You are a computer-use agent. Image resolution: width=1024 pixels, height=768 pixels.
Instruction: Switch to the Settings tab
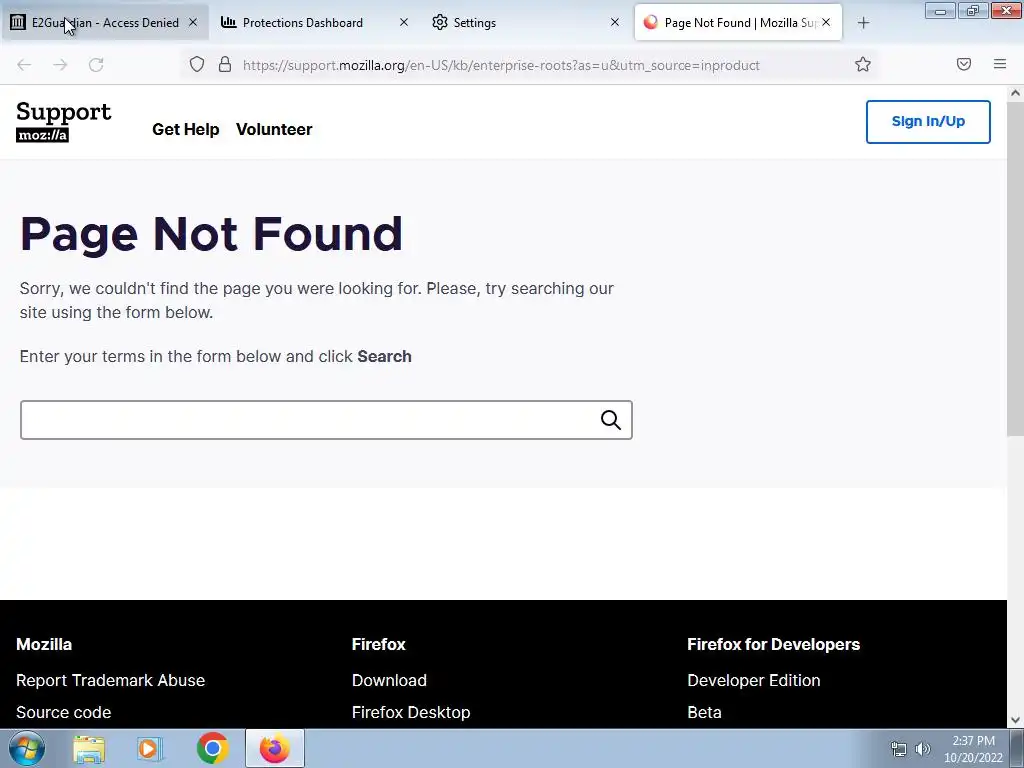coord(526,22)
